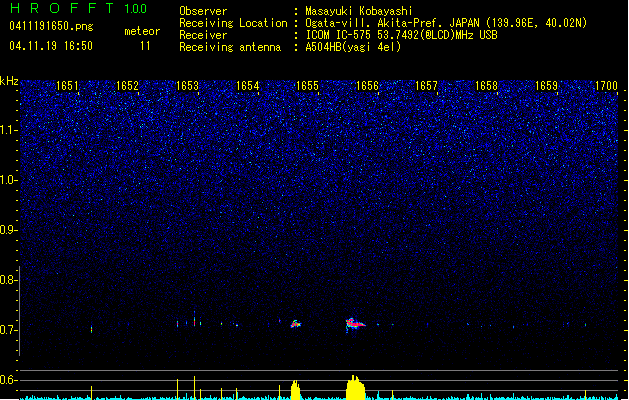This screenshot has height=400, width=629.
Task: Select the meteor count value 11
Action: 145,46
